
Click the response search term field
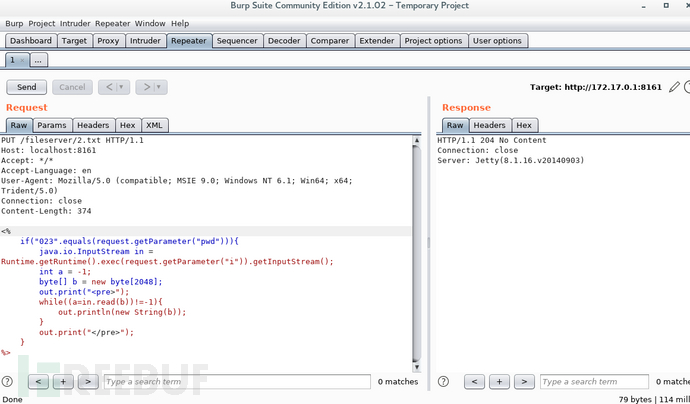pyautogui.click(x=594, y=382)
